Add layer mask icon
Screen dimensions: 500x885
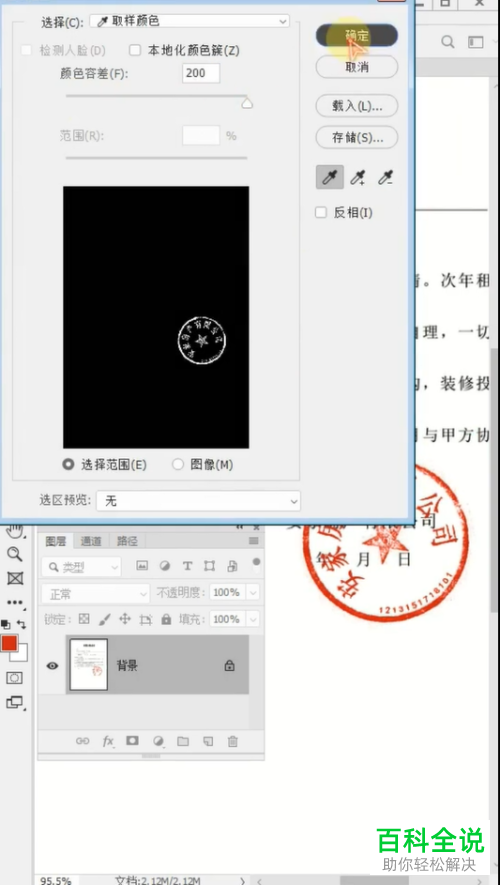coord(132,741)
